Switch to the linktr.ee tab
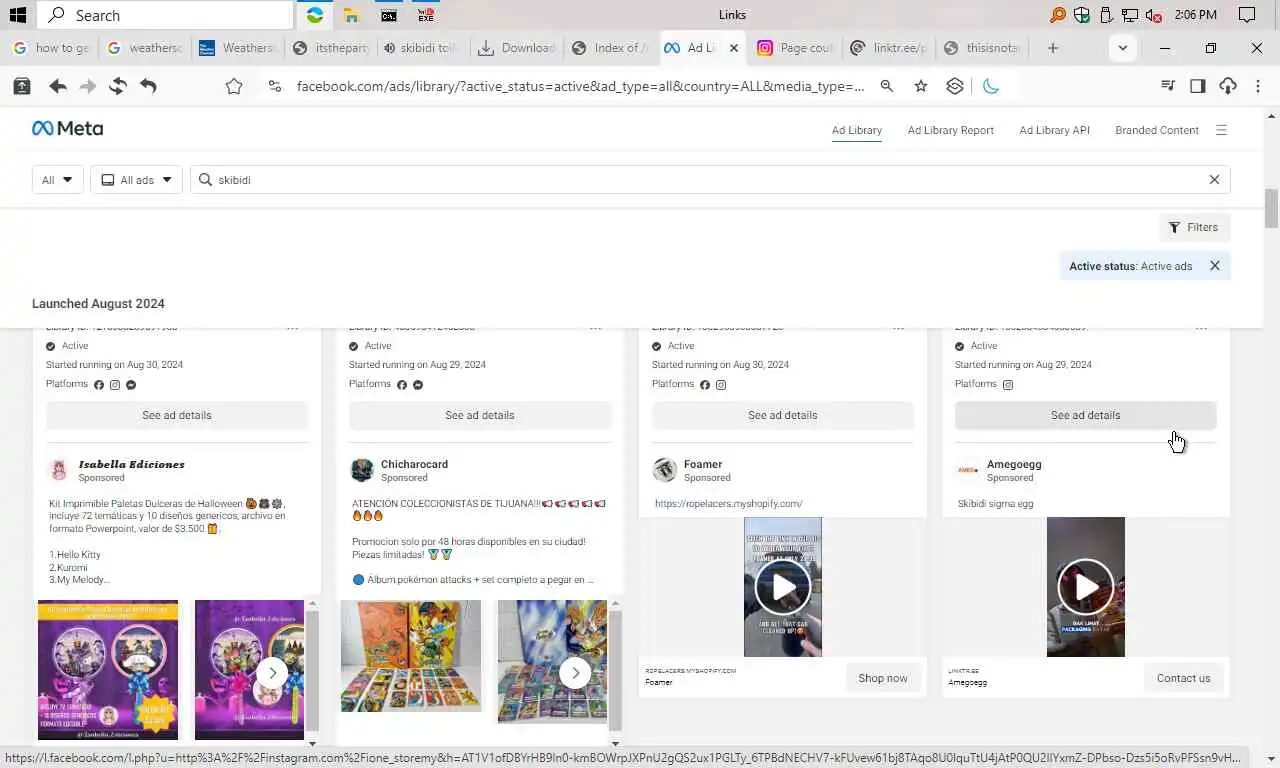Image resolution: width=1280 pixels, height=768 pixels. pos(888,48)
